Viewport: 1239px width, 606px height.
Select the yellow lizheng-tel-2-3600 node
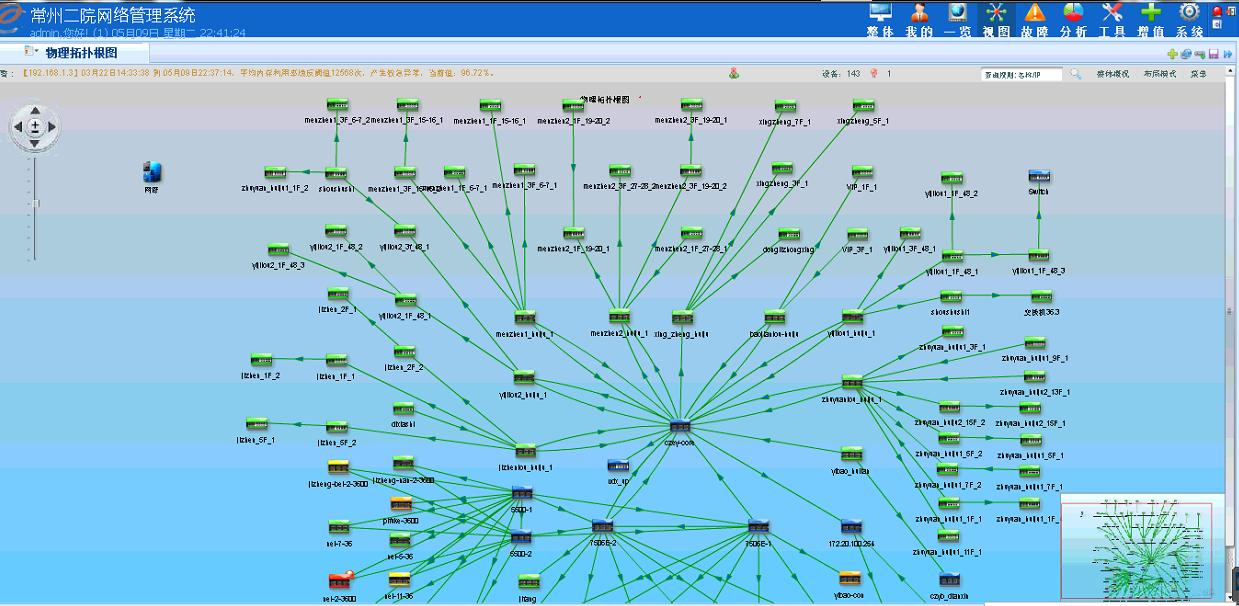[x=338, y=467]
